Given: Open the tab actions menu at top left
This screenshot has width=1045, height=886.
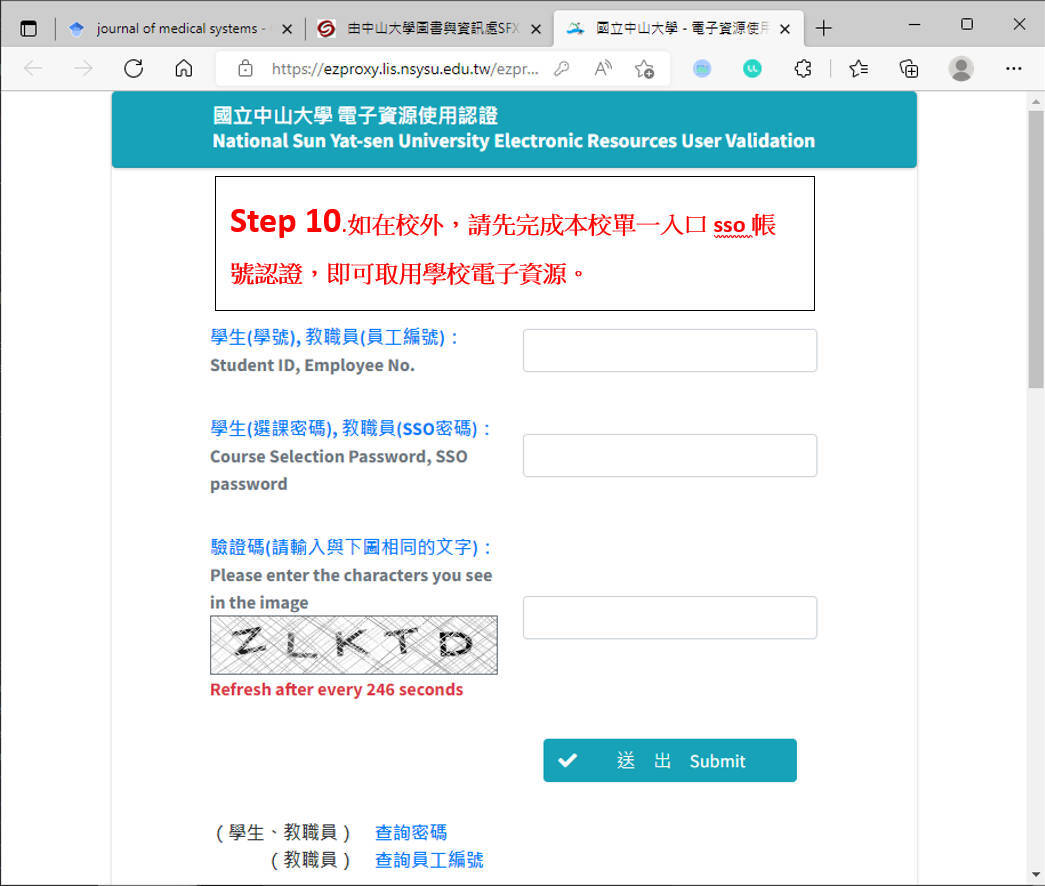Looking at the screenshot, I should (x=29, y=28).
